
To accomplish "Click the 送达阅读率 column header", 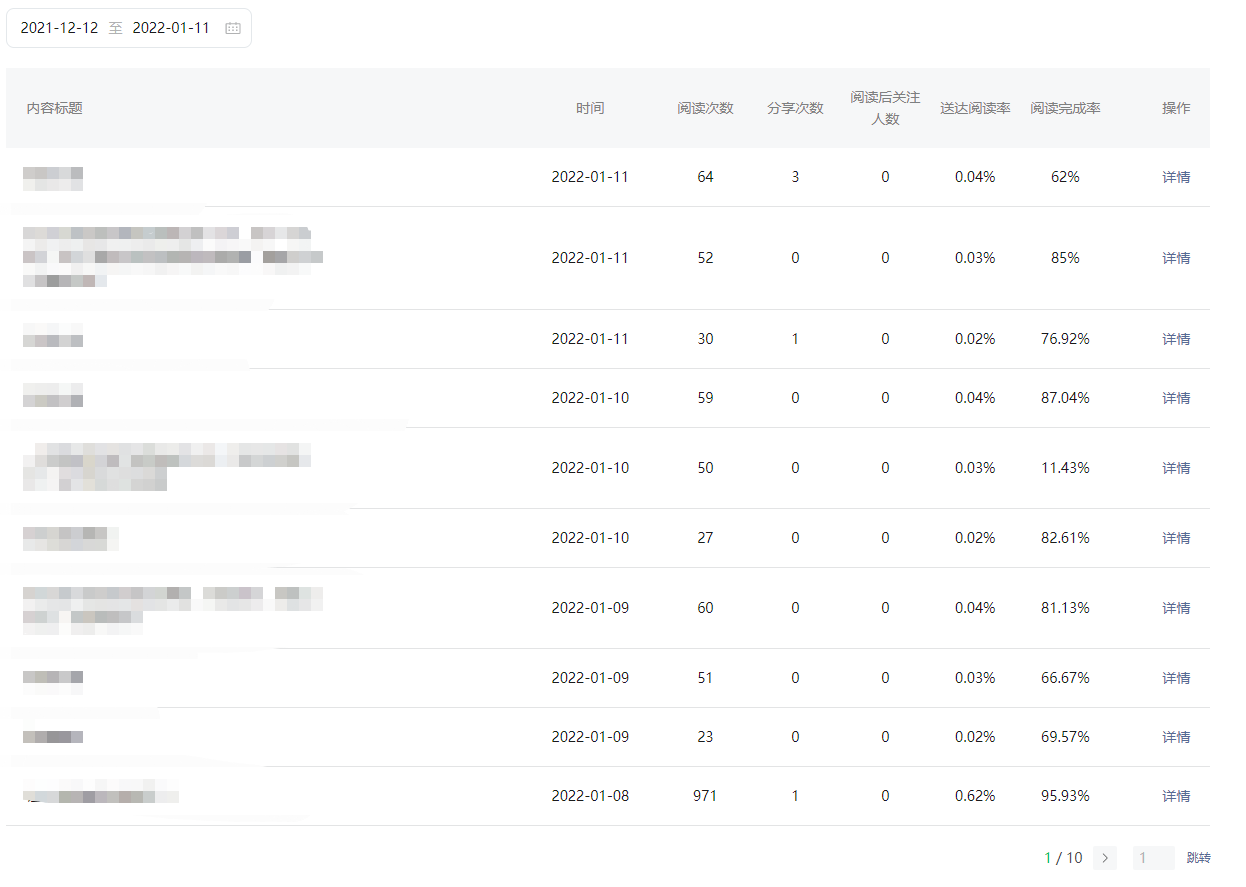I will tap(975, 108).
